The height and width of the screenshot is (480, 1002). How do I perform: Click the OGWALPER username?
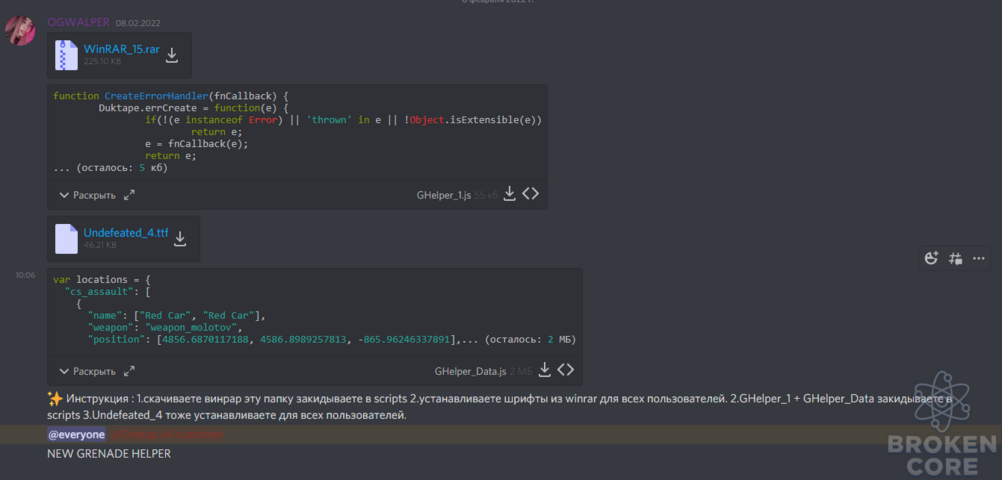tap(78, 22)
